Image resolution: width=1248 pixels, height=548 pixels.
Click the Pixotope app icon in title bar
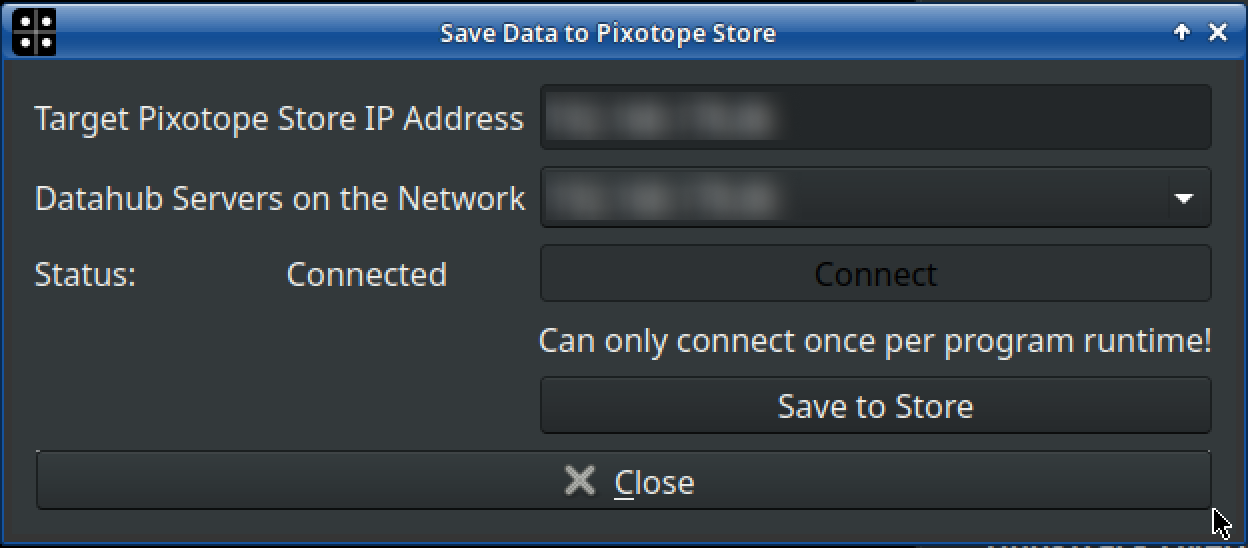coord(33,32)
